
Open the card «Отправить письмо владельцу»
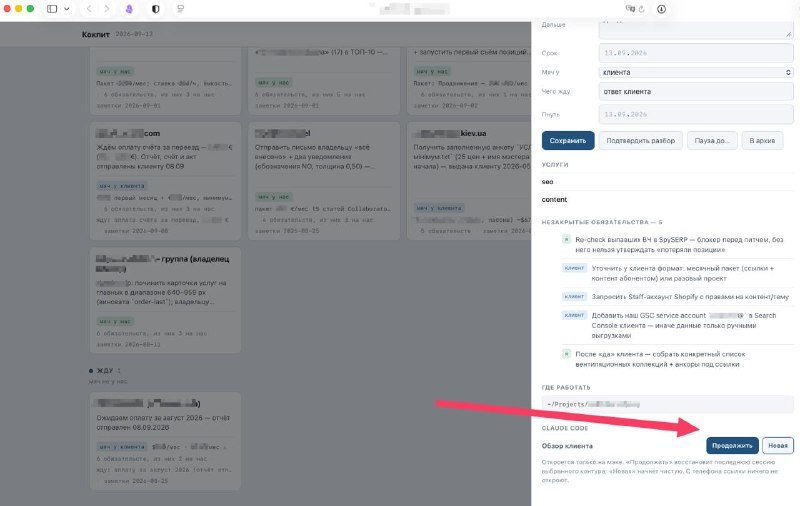pyautogui.click(x=324, y=181)
